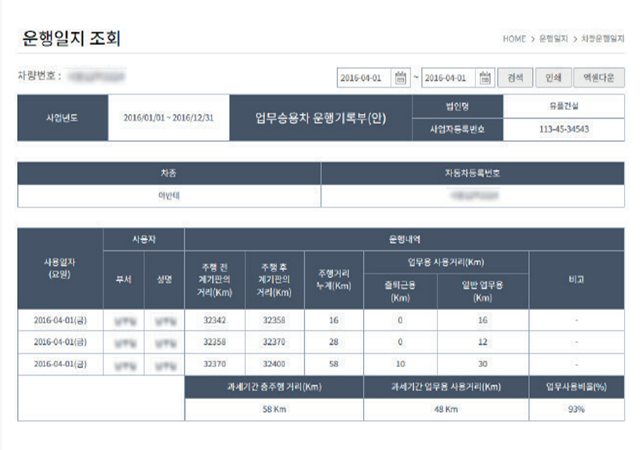The width and height of the screenshot is (640, 450).
Task: Focus the end date input field
Action: pyautogui.click(x=449, y=77)
